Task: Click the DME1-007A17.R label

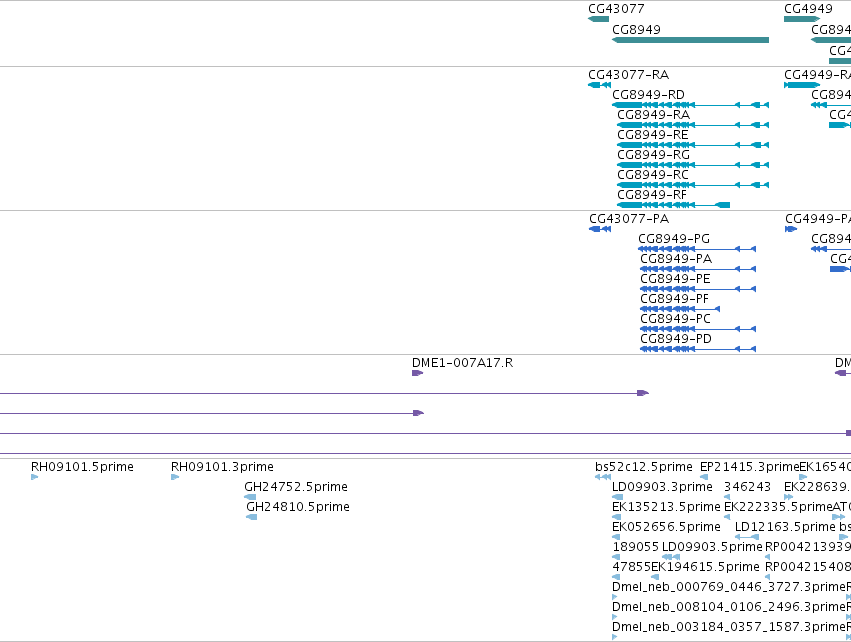Action: click(x=462, y=363)
